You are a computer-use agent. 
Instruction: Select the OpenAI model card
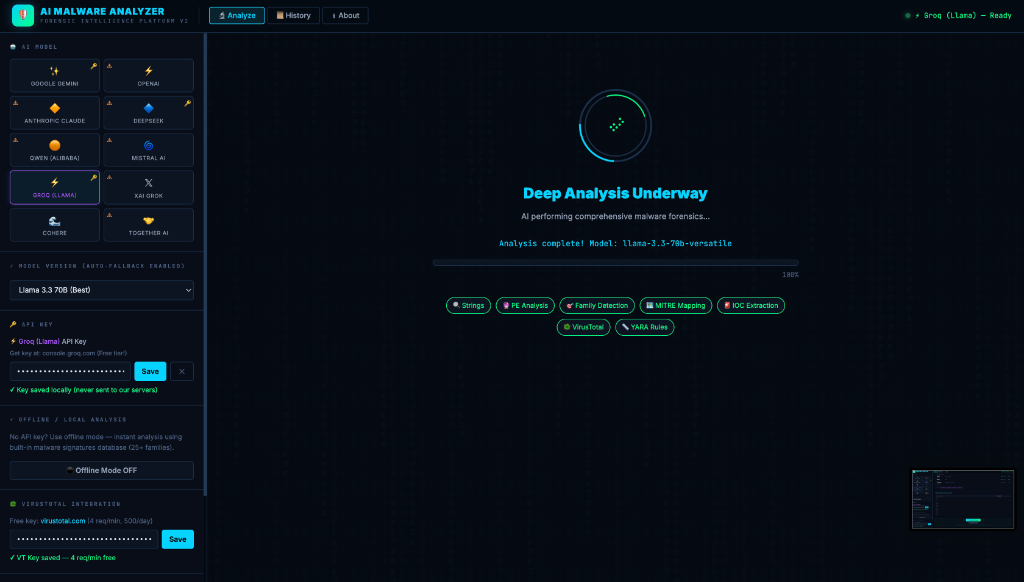(x=148, y=75)
